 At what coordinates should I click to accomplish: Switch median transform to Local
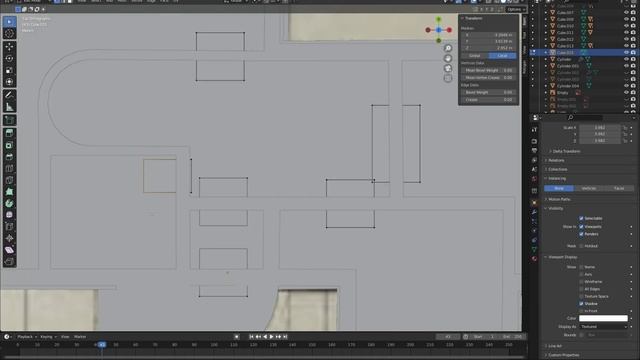pyautogui.click(x=502, y=56)
